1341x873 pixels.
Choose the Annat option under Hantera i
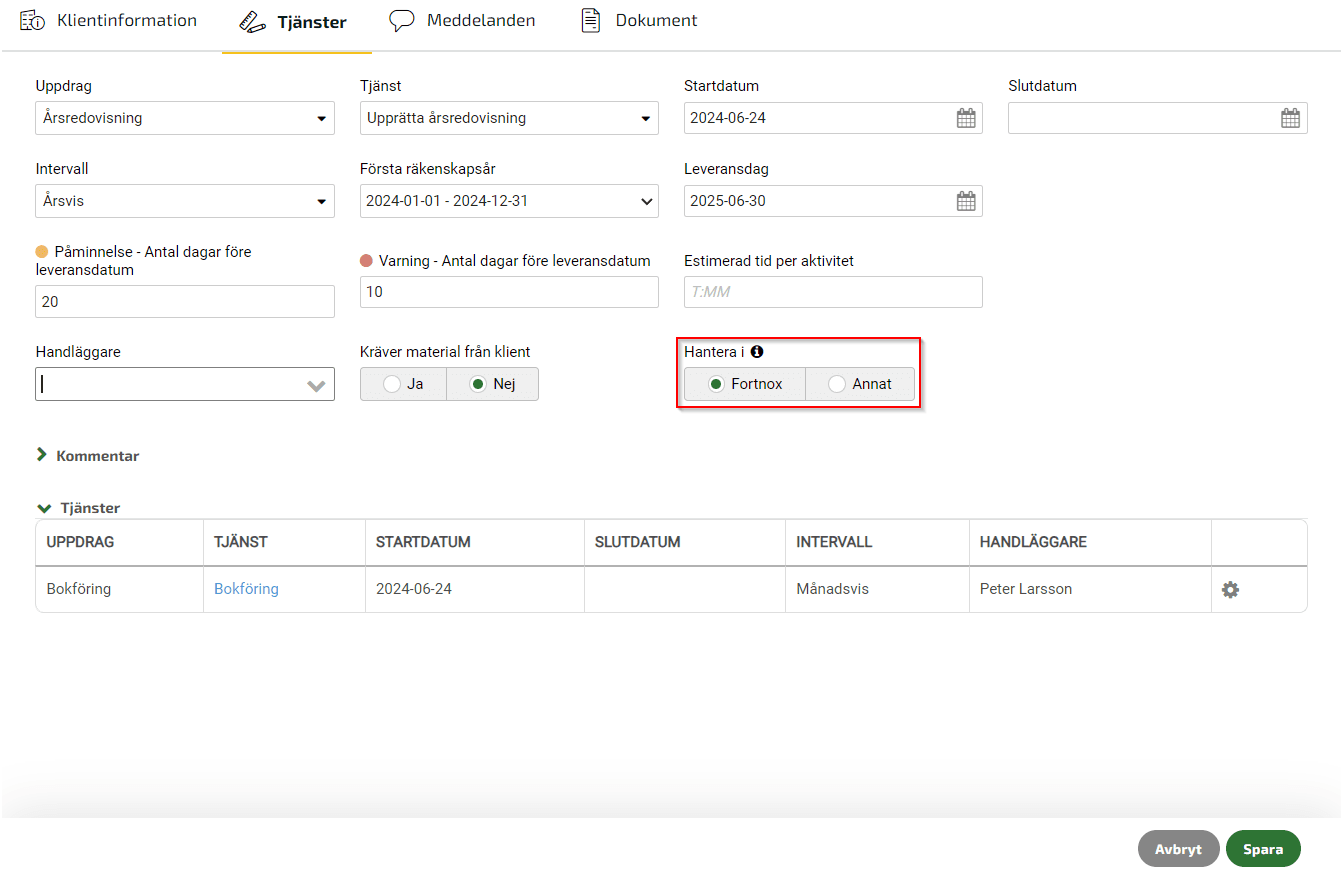click(860, 384)
